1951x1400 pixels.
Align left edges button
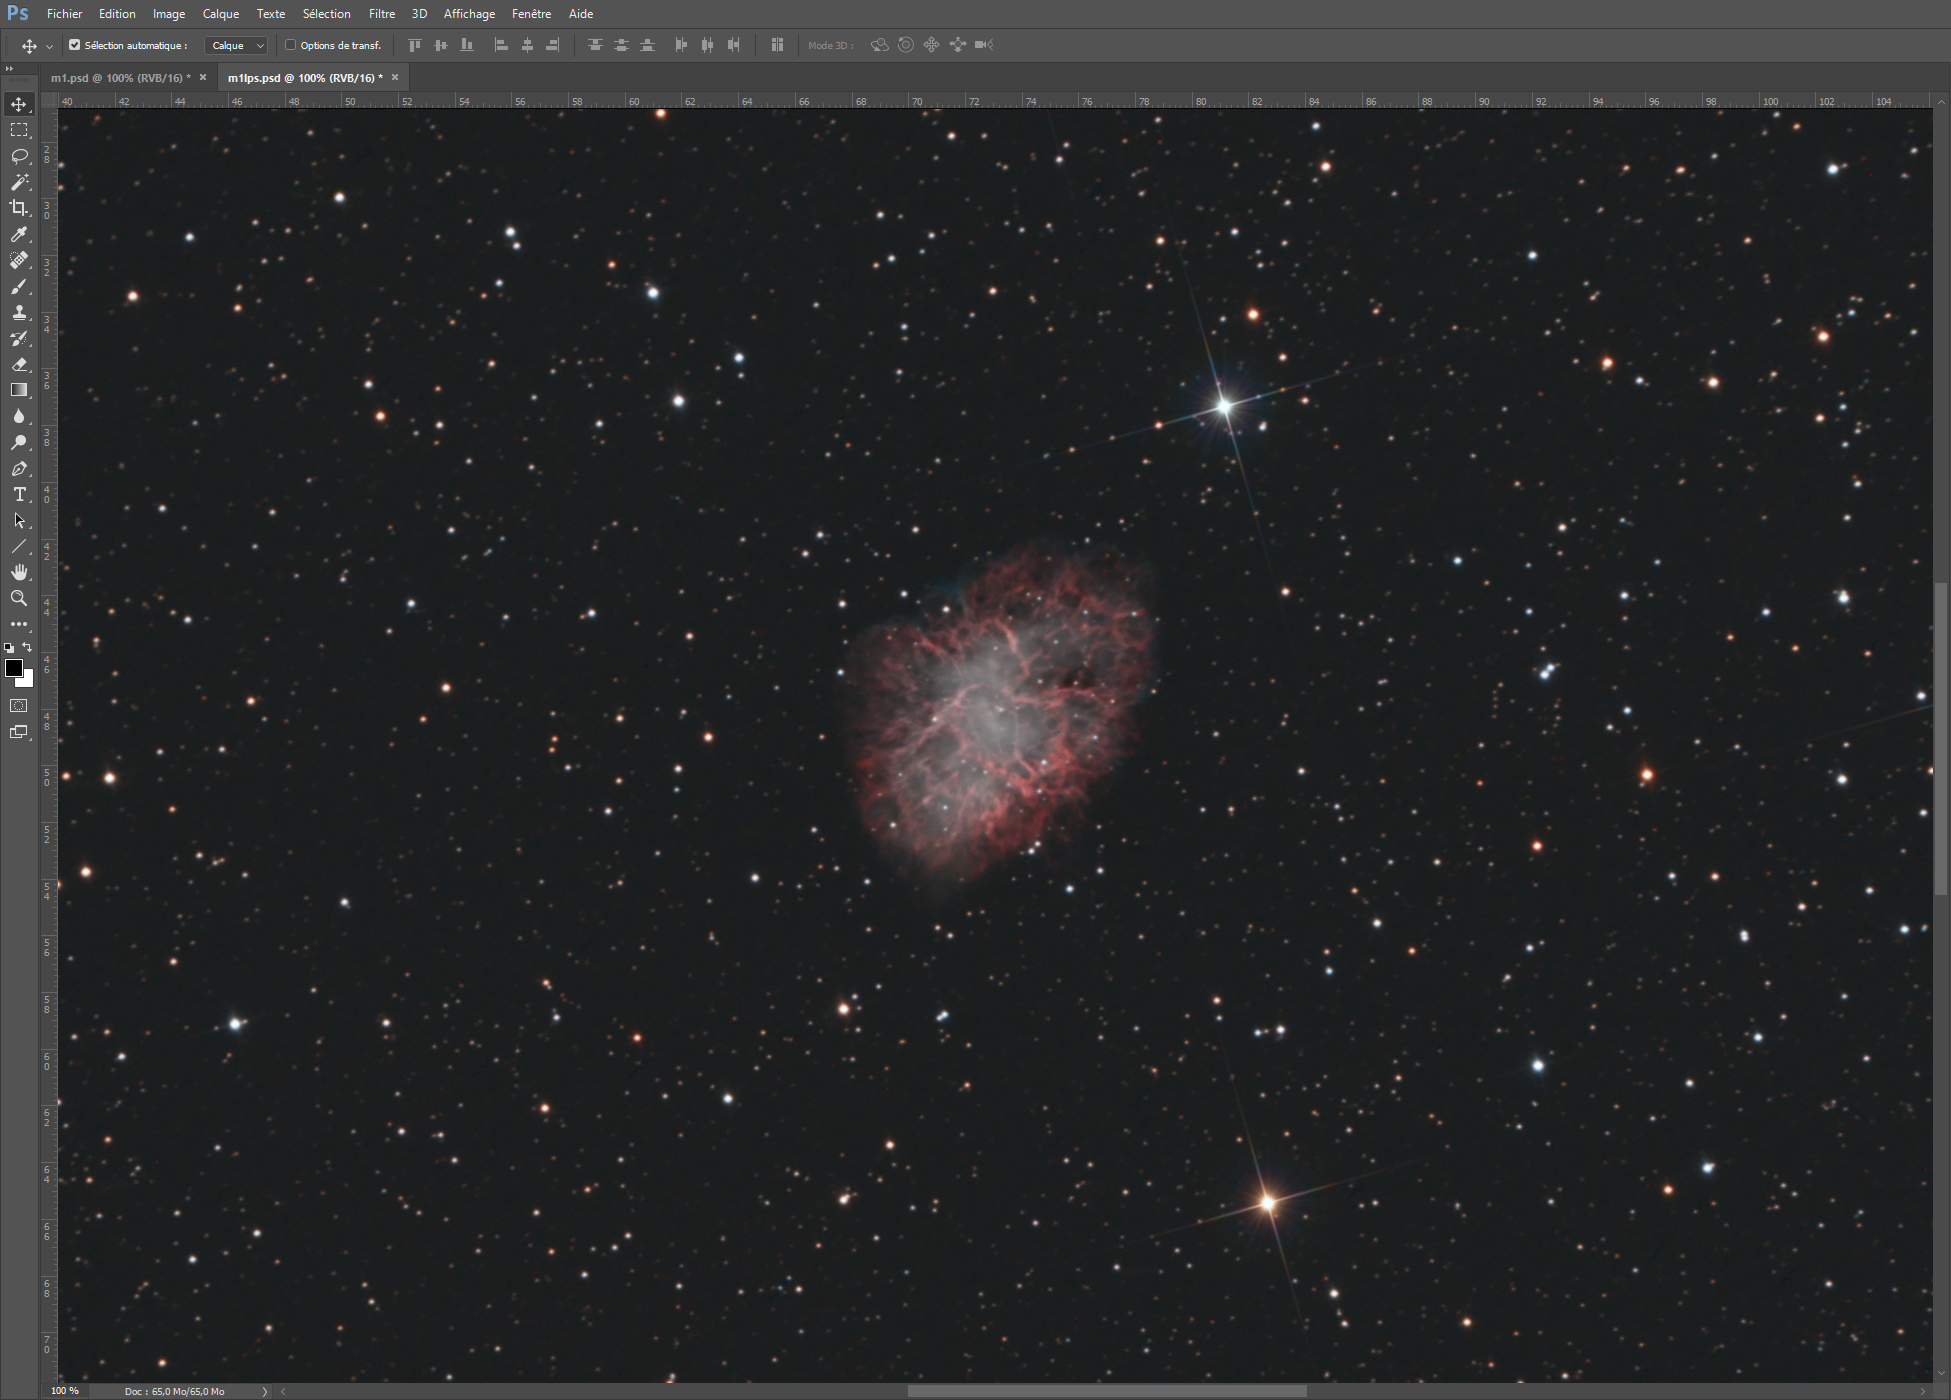tap(502, 45)
